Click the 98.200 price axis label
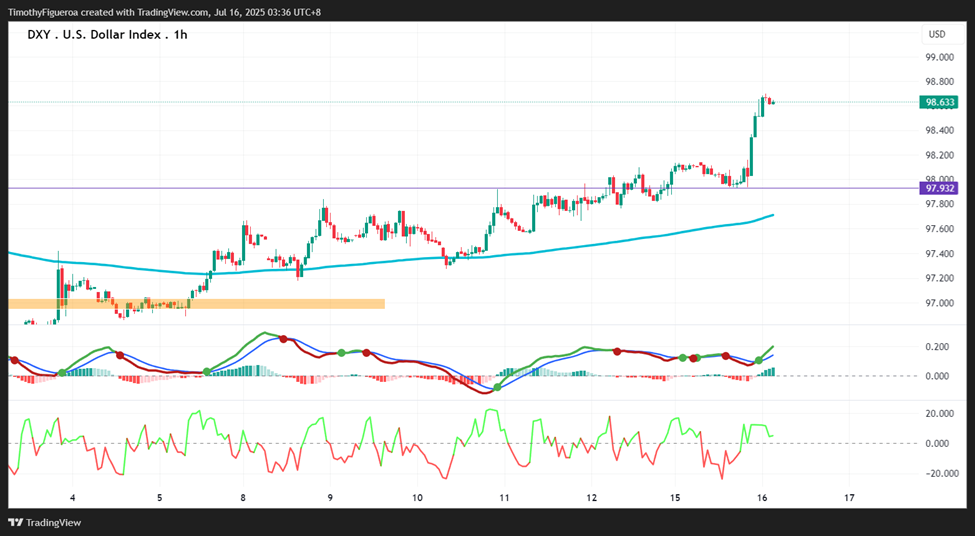Viewport: 975px width, 536px height. pos(940,155)
